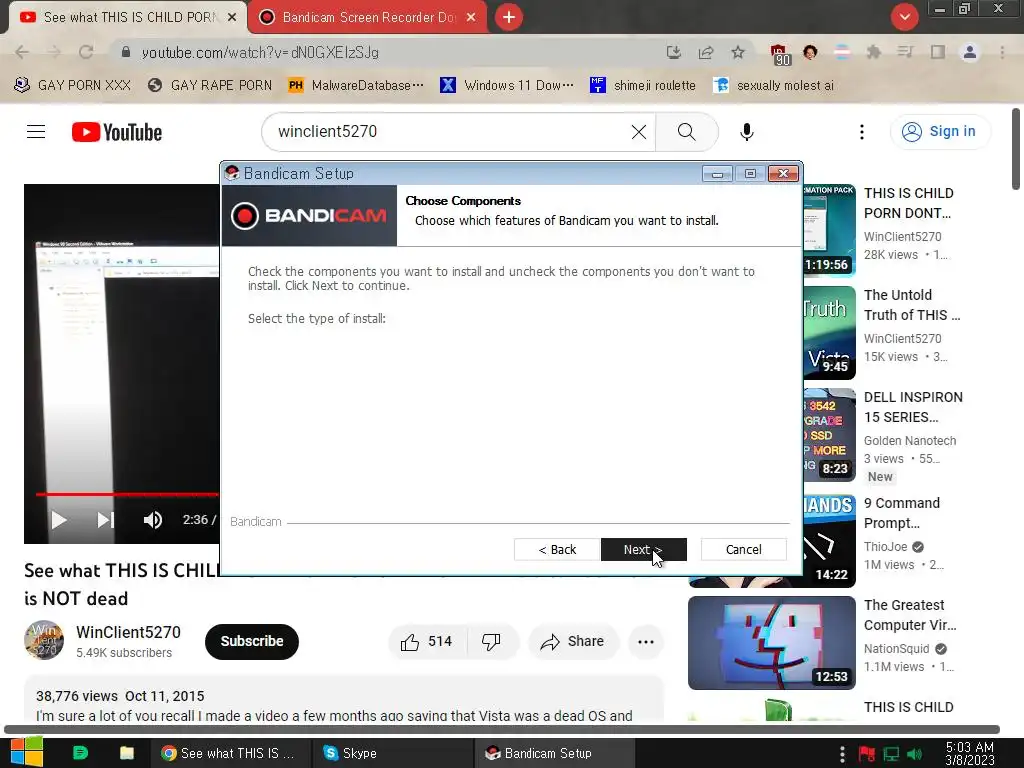The image size is (1024, 768).
Task: Click the taskbar clock showing 5:03 AM
Action: click(x=969, y=754)
